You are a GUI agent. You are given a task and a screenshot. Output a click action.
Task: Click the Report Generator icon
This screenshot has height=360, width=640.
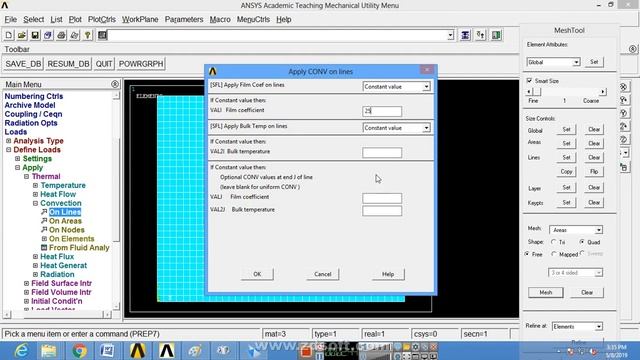coord(74,35)
